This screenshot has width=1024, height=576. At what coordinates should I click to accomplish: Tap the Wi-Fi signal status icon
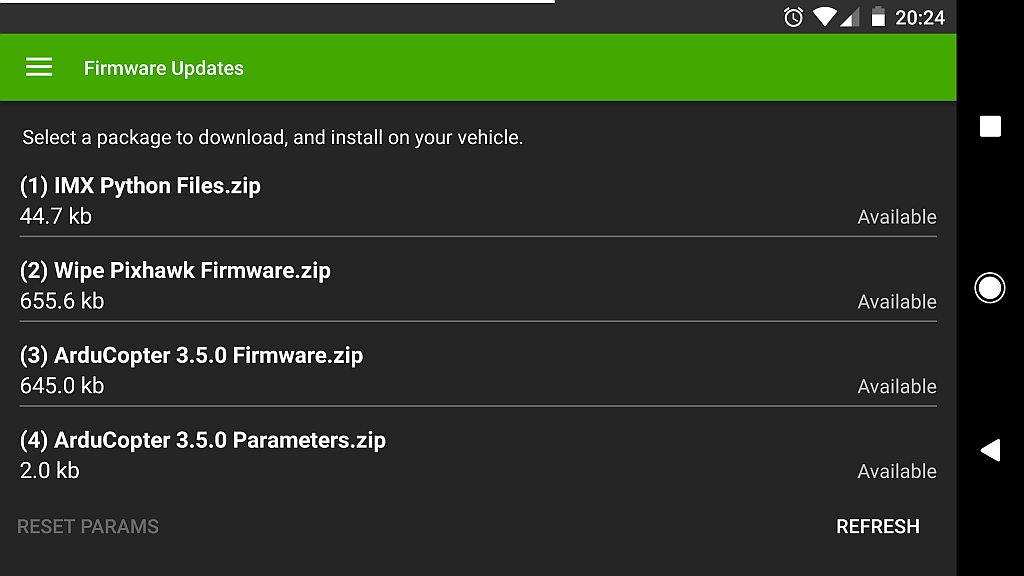[x=824, y=17]
